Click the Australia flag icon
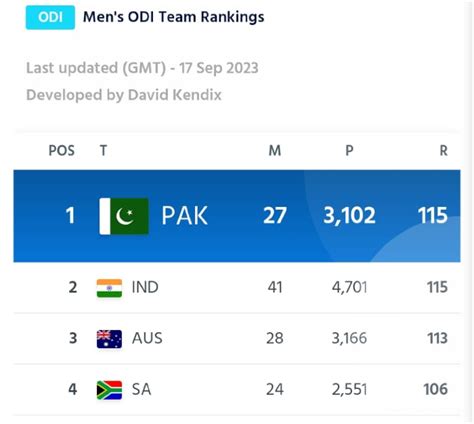474x424 pixels. coord(109,339)
